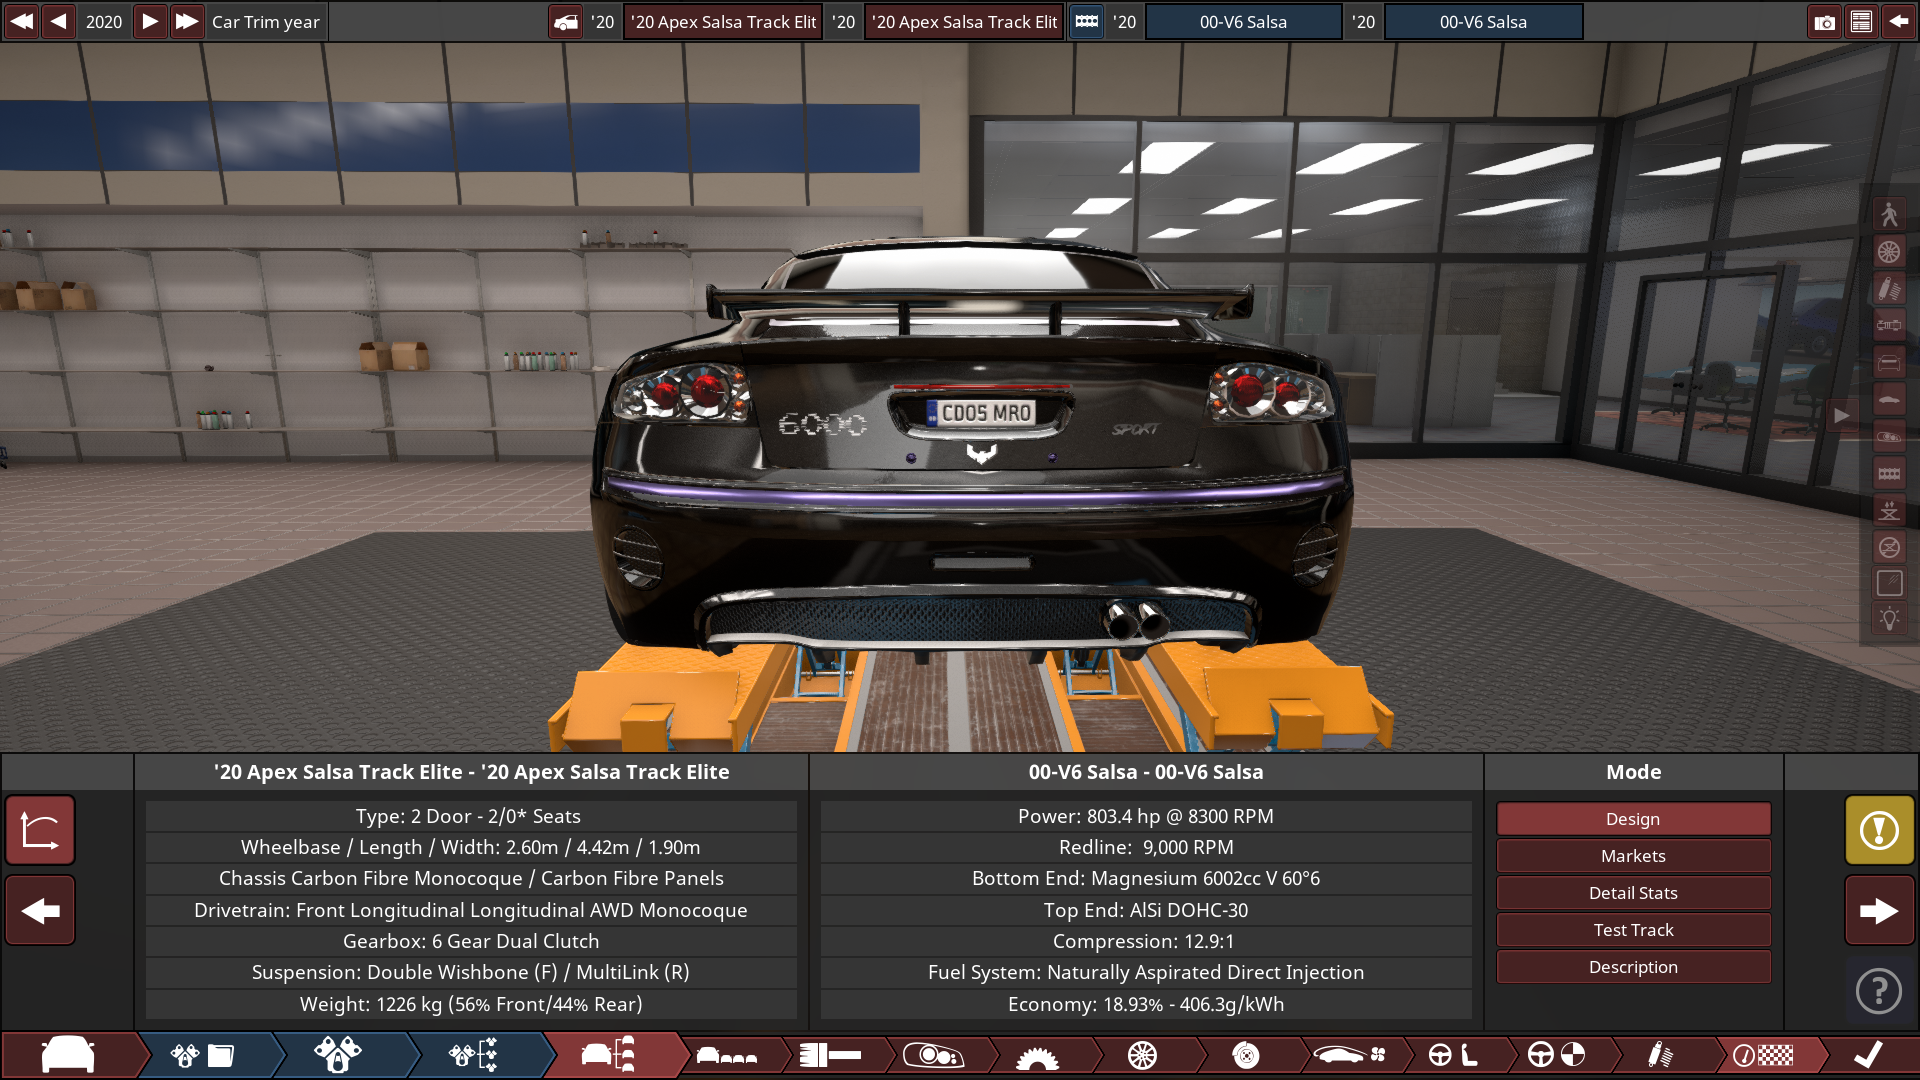The height and width of the screenshot is (1080, 1920).
Task: Toggle the garage lights bulb icon
Action: tap(1889, 619)
